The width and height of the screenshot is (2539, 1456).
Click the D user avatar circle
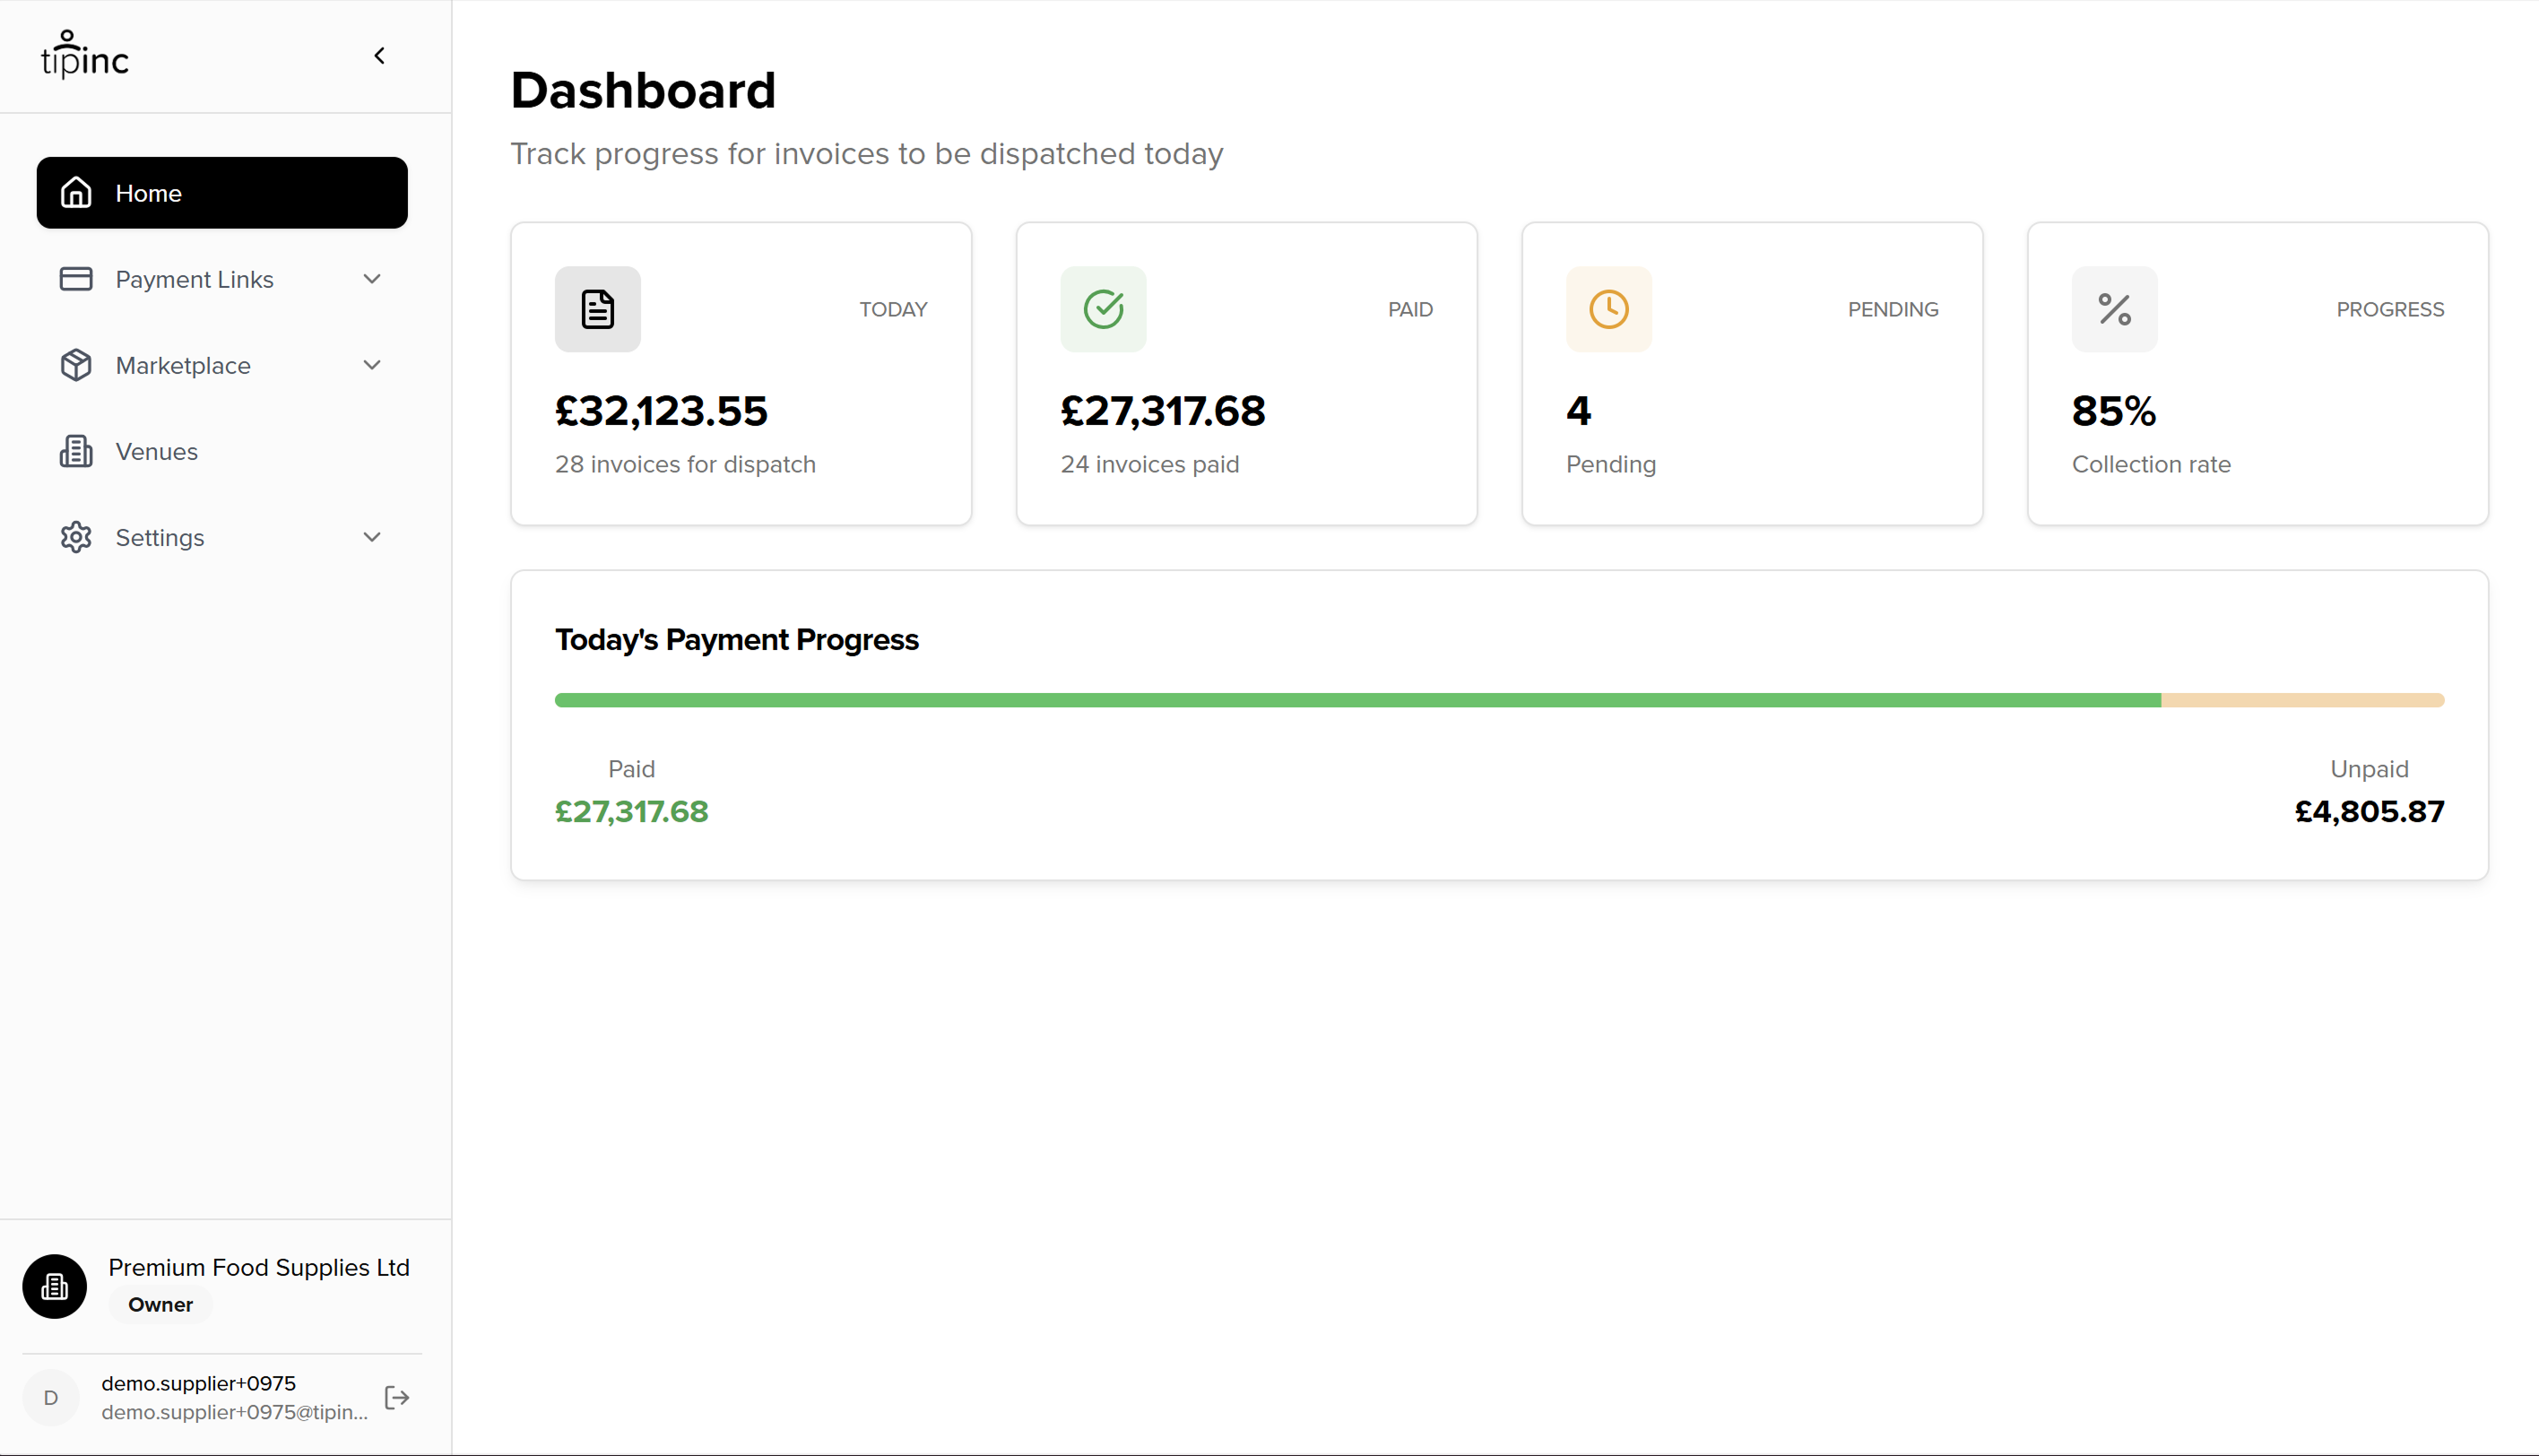51,1397
